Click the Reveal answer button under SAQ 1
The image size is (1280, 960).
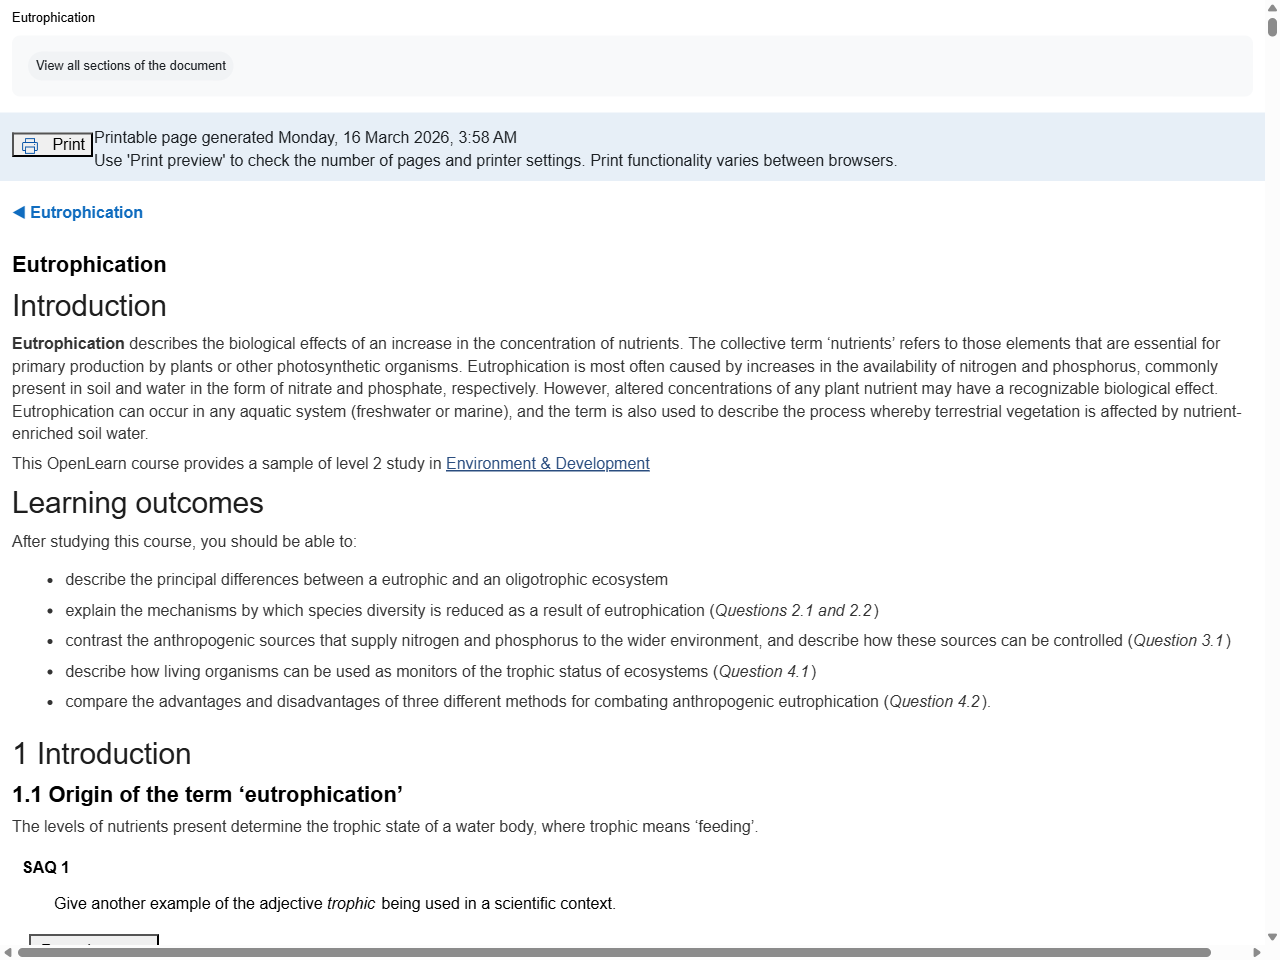[x=93, y=947]
